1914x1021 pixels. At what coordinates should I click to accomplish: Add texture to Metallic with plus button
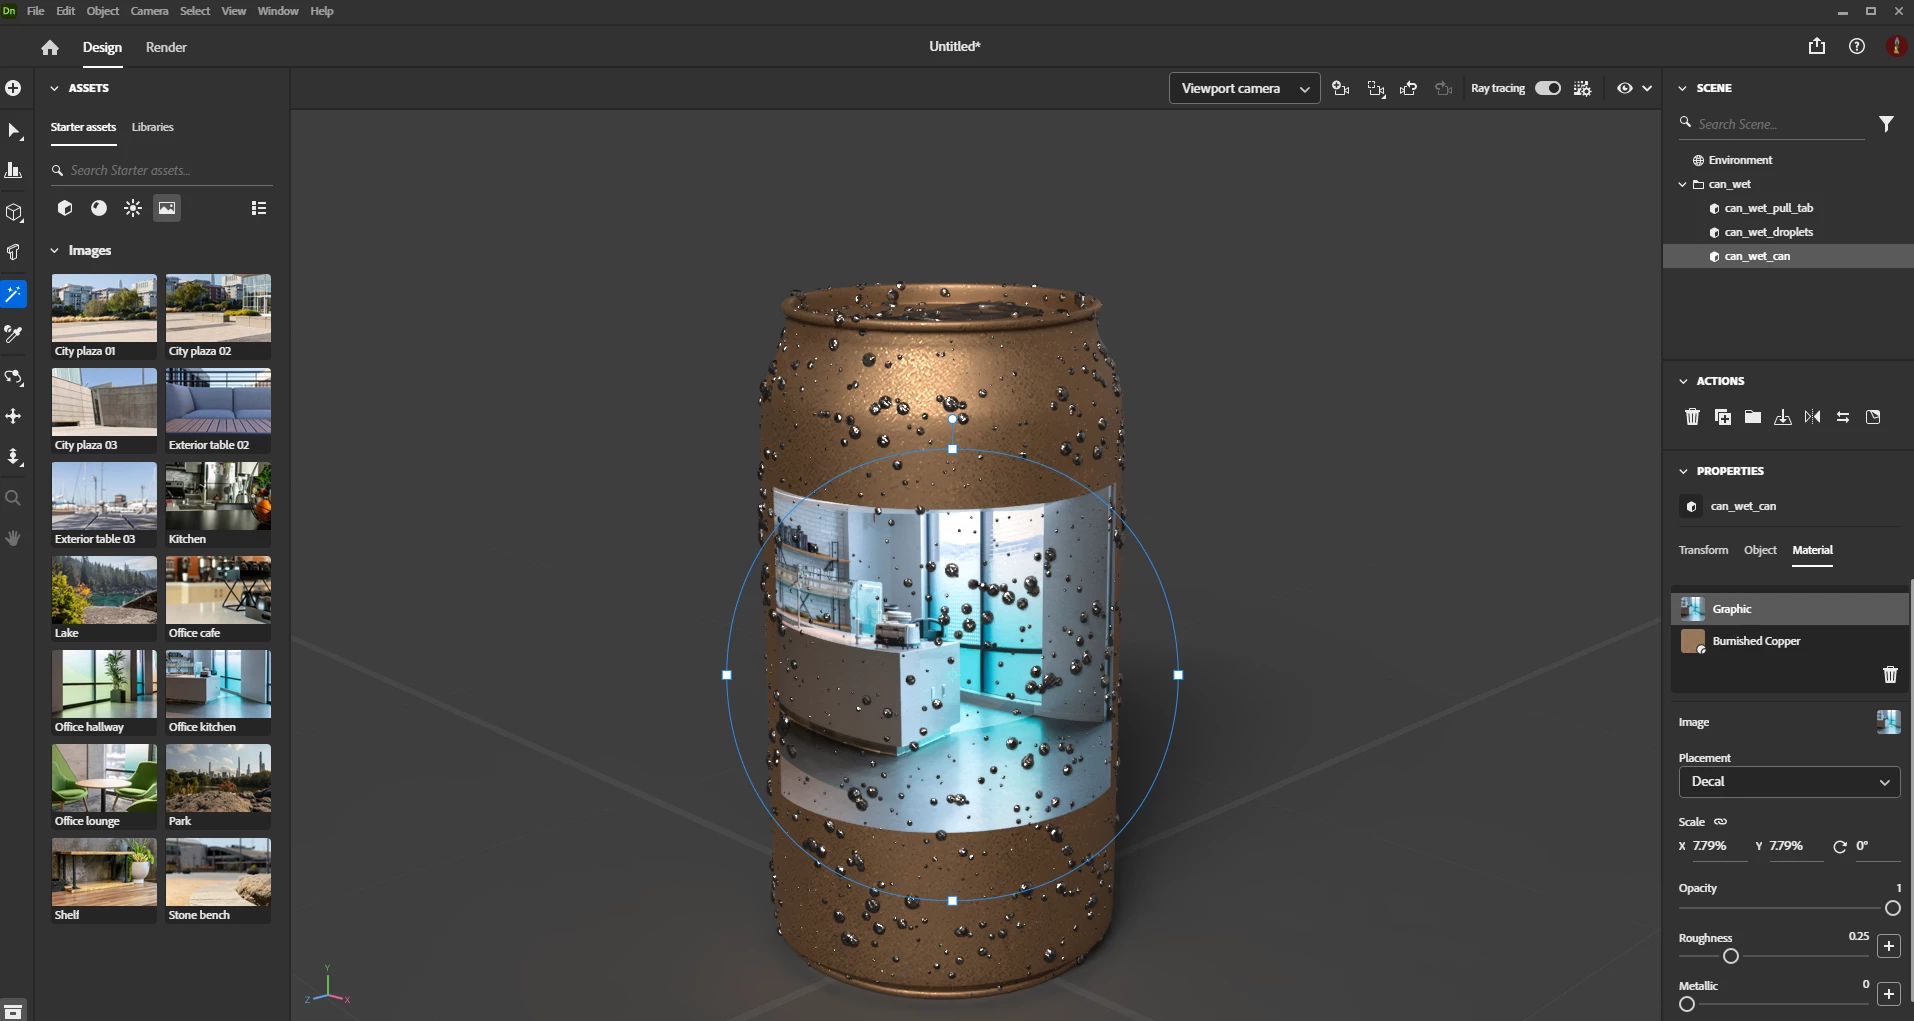pos(1889,994)
